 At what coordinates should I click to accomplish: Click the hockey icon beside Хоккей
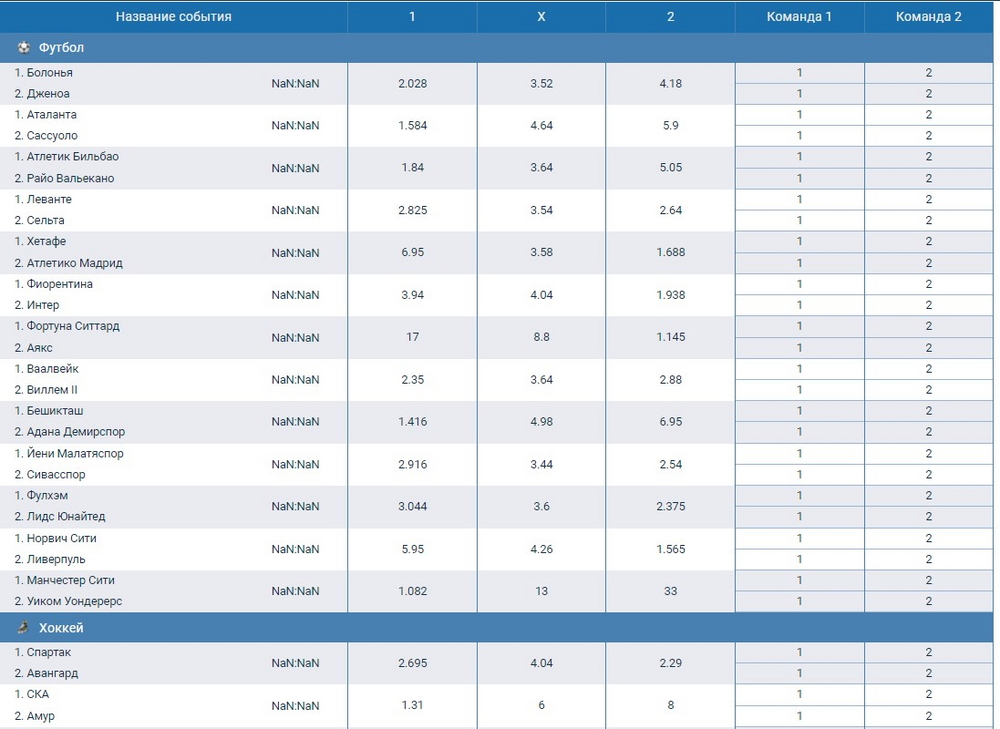coord(23,628)
